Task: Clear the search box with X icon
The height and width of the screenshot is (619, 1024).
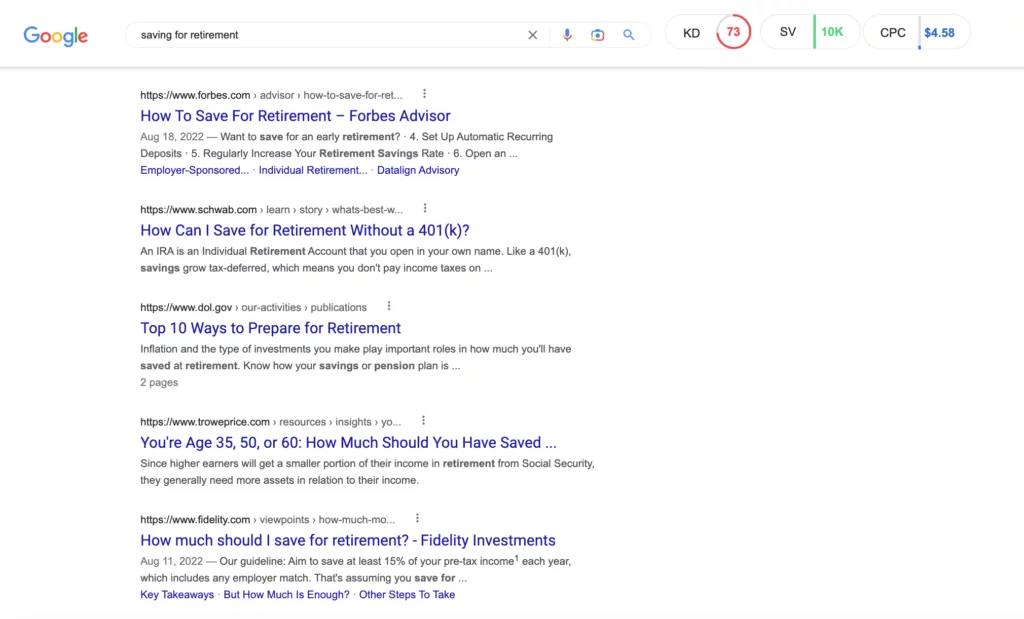Action: click(x=532, y=35)
